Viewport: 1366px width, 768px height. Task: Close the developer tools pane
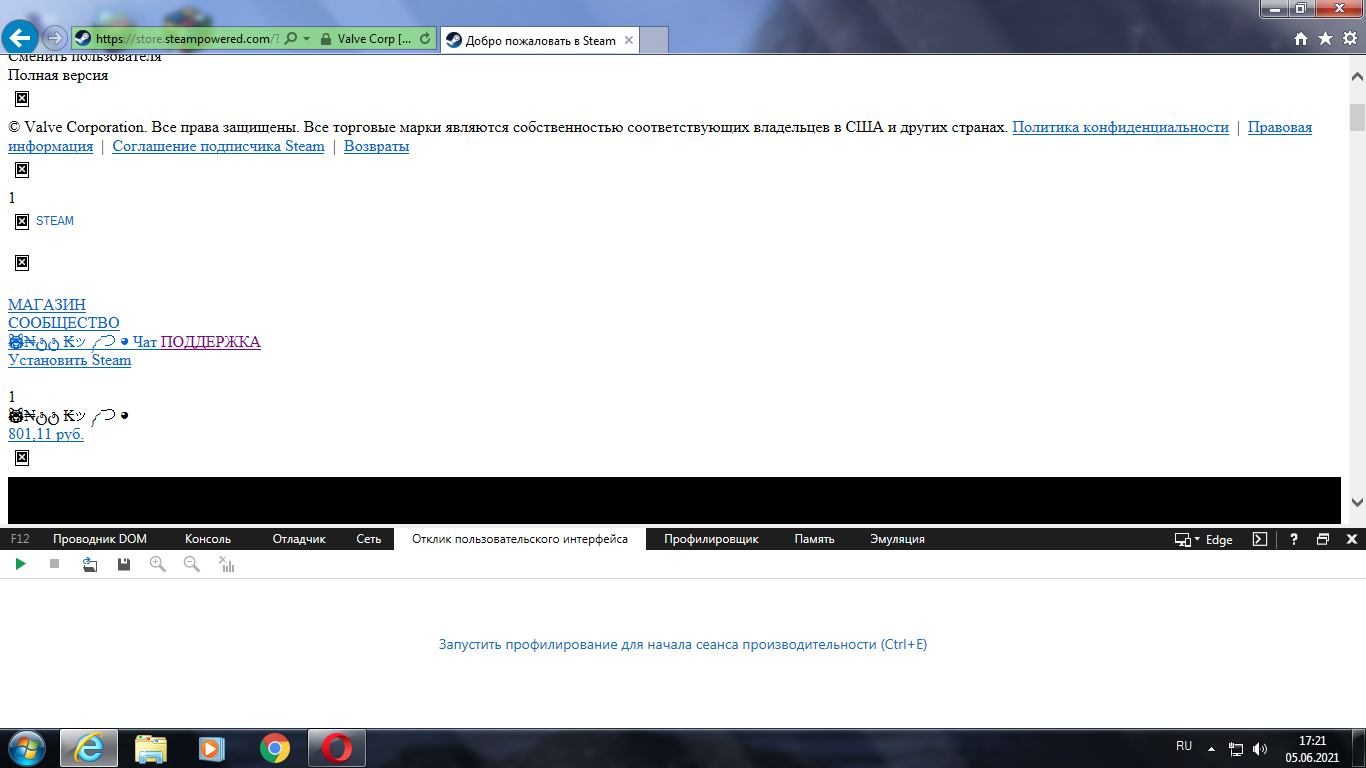[1352, 539]
